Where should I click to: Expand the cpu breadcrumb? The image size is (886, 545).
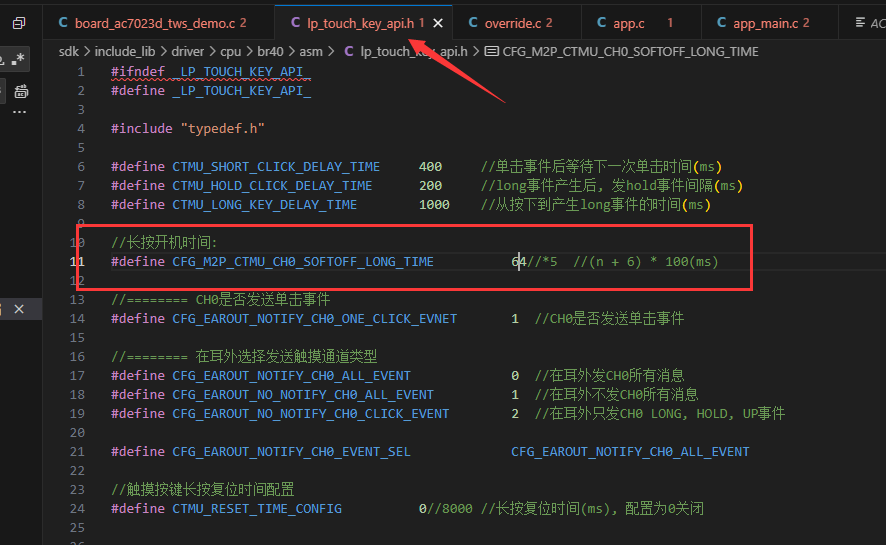[231, 51]
